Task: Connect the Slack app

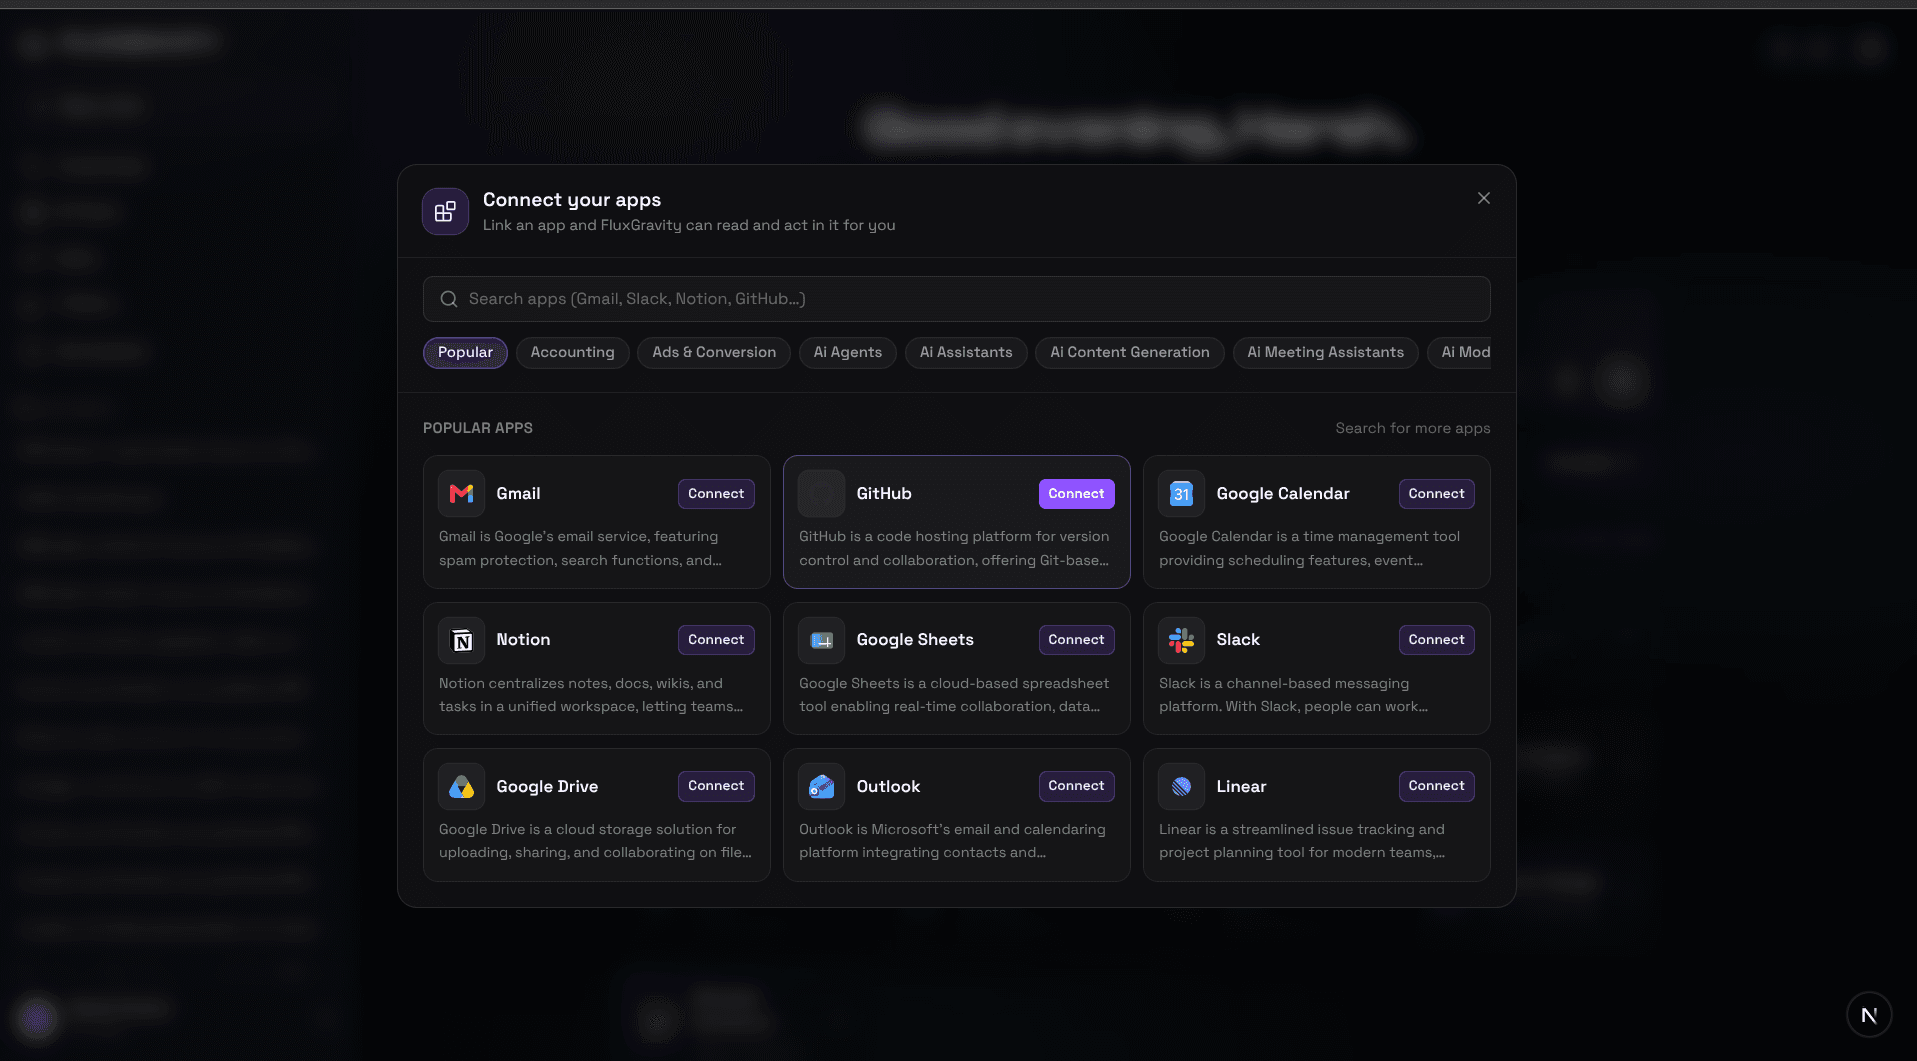Action: [x=1436, y=640]
